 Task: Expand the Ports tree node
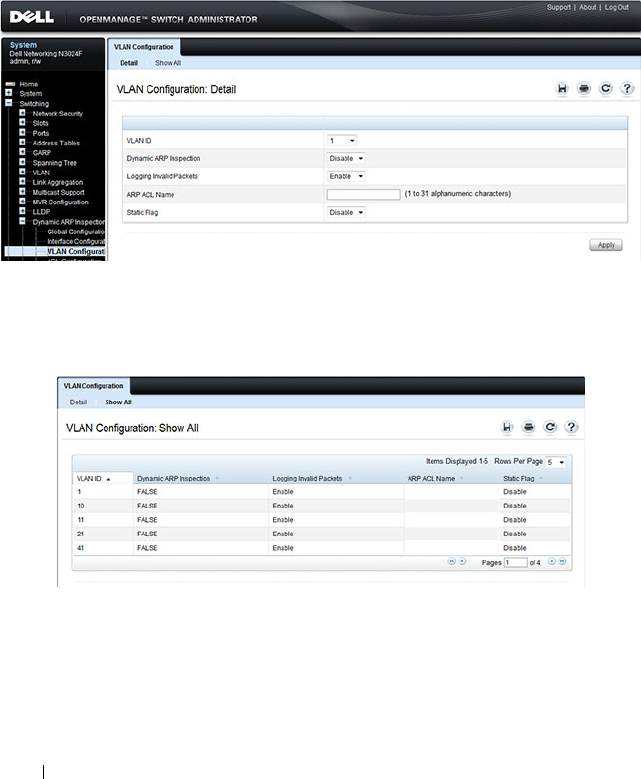pyautogui.click(x=22, y=133)
